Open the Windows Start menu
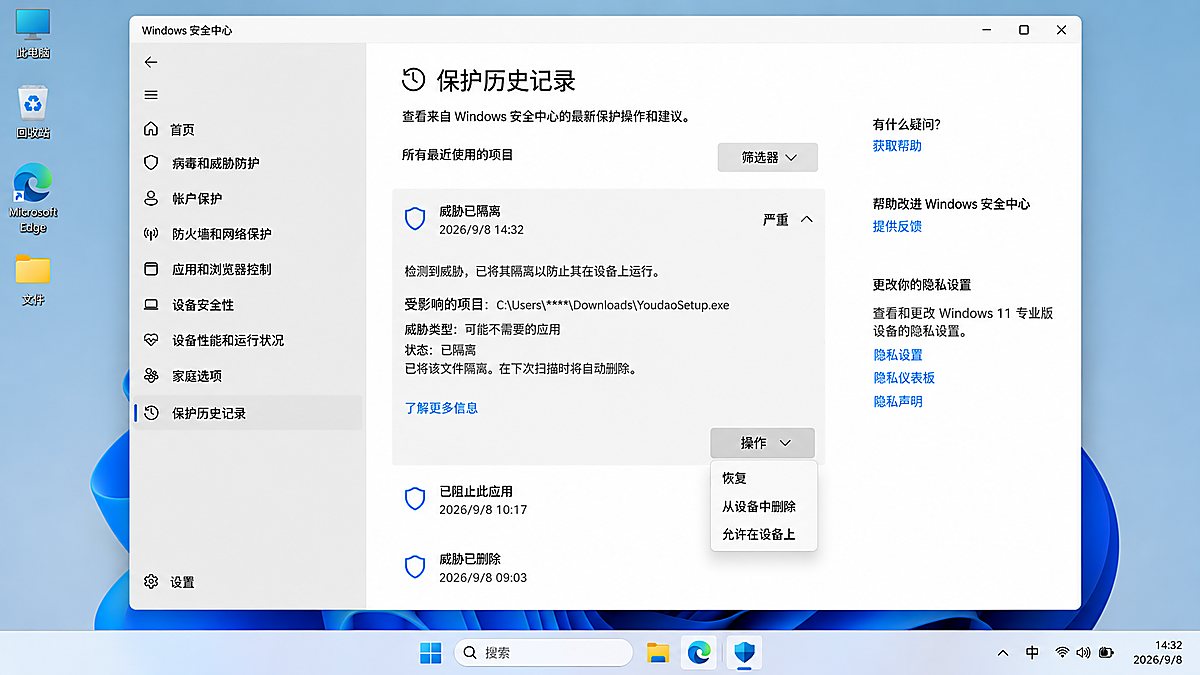This screenshot has width=1200, height=675. [x=431, y=653]
